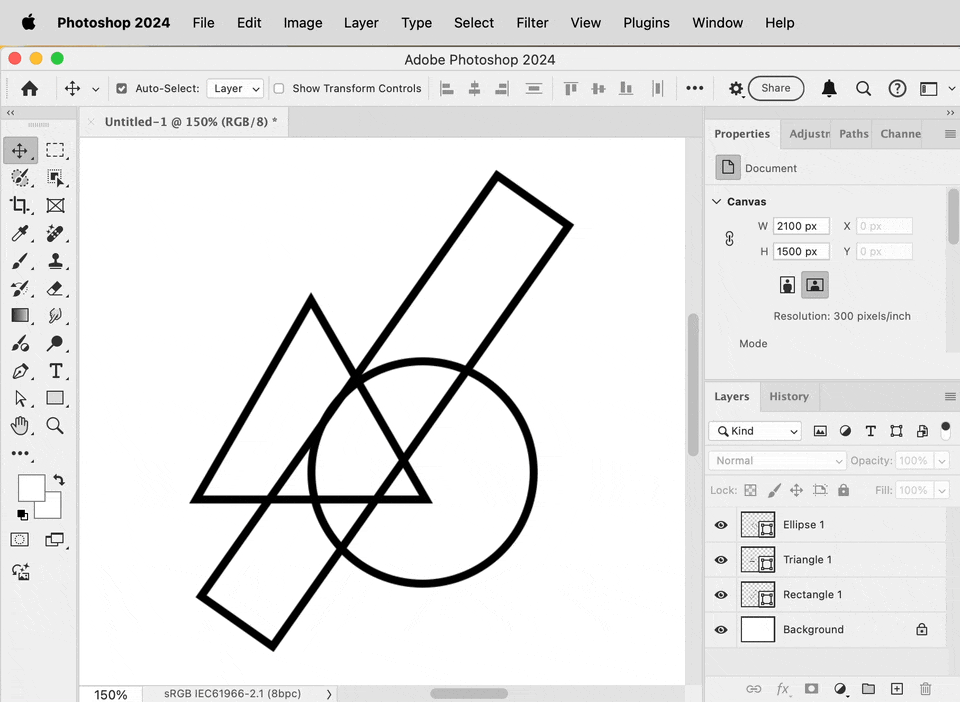
Task: Open the Adjustments tab
Action: 808,133
